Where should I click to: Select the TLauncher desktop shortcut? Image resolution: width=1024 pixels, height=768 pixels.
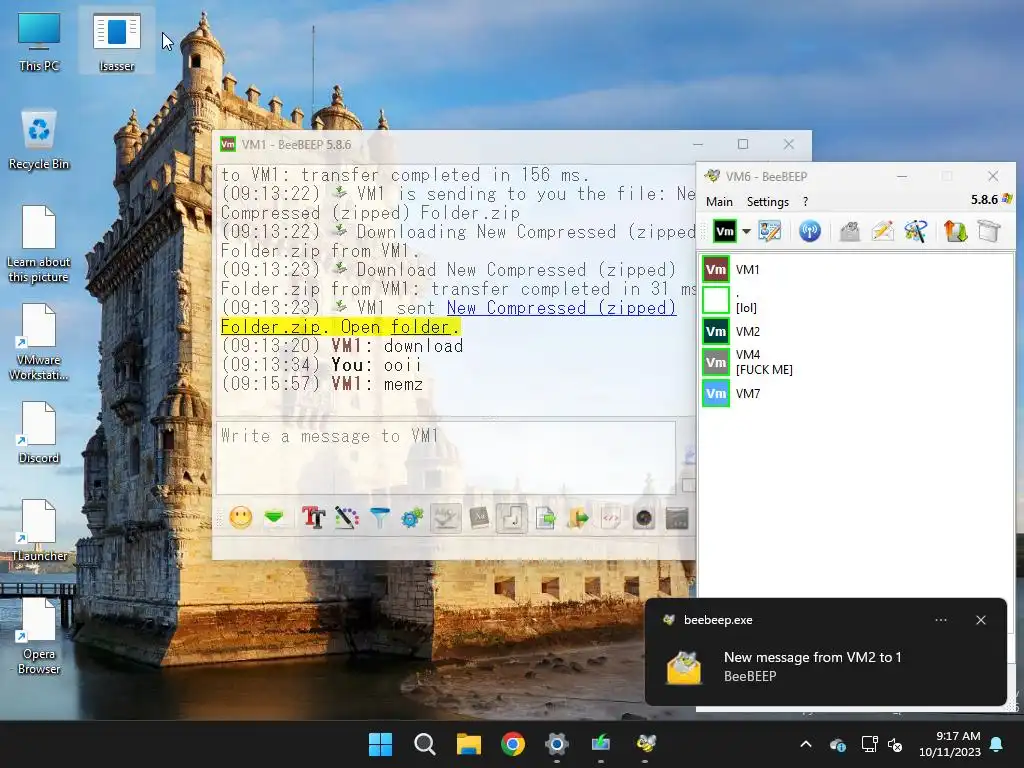tap(39, 530)
